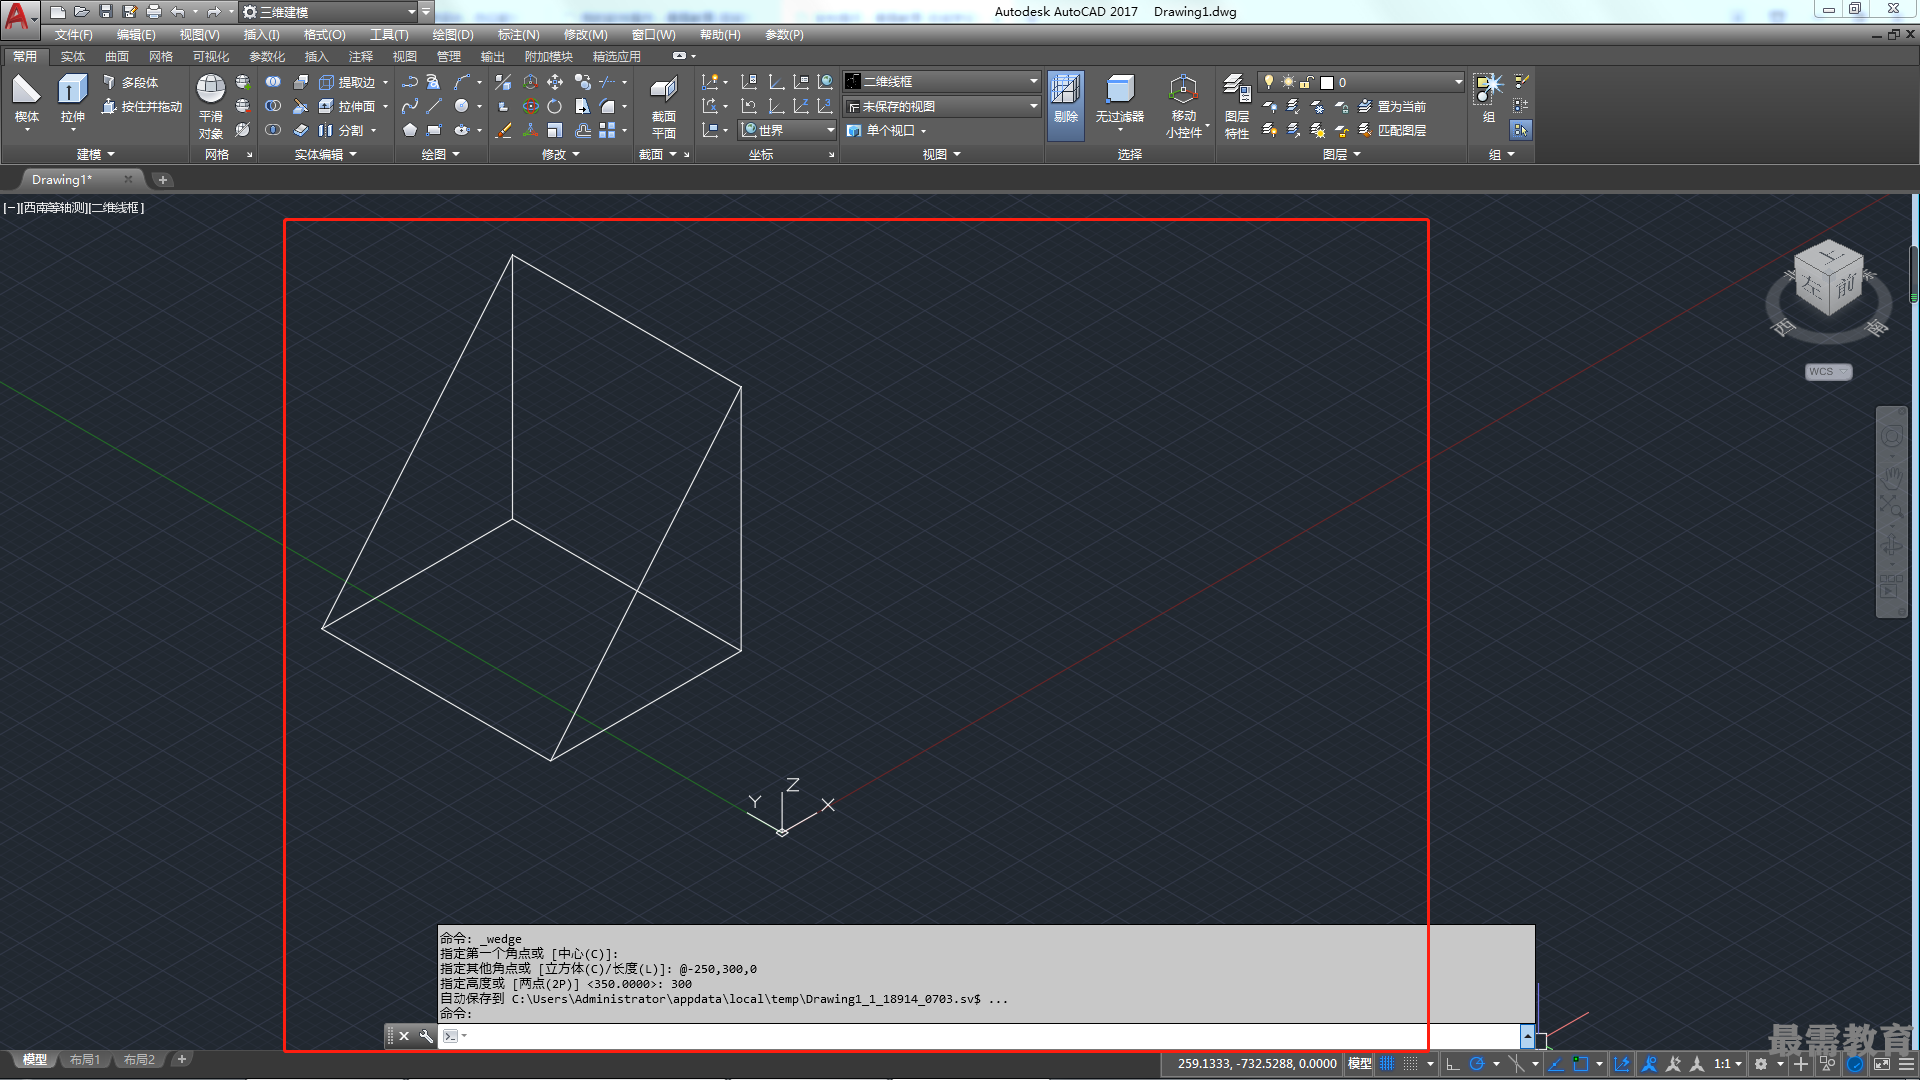Screen dimensions: 1920x1080
Task: Activate the 移动小控件 move gizmo
Action: click(1183, 106)
